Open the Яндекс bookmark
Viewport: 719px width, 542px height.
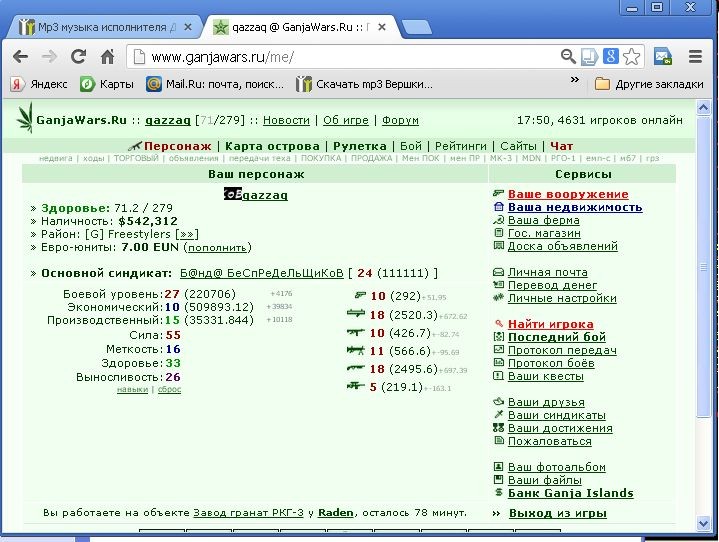coord(39,84)
